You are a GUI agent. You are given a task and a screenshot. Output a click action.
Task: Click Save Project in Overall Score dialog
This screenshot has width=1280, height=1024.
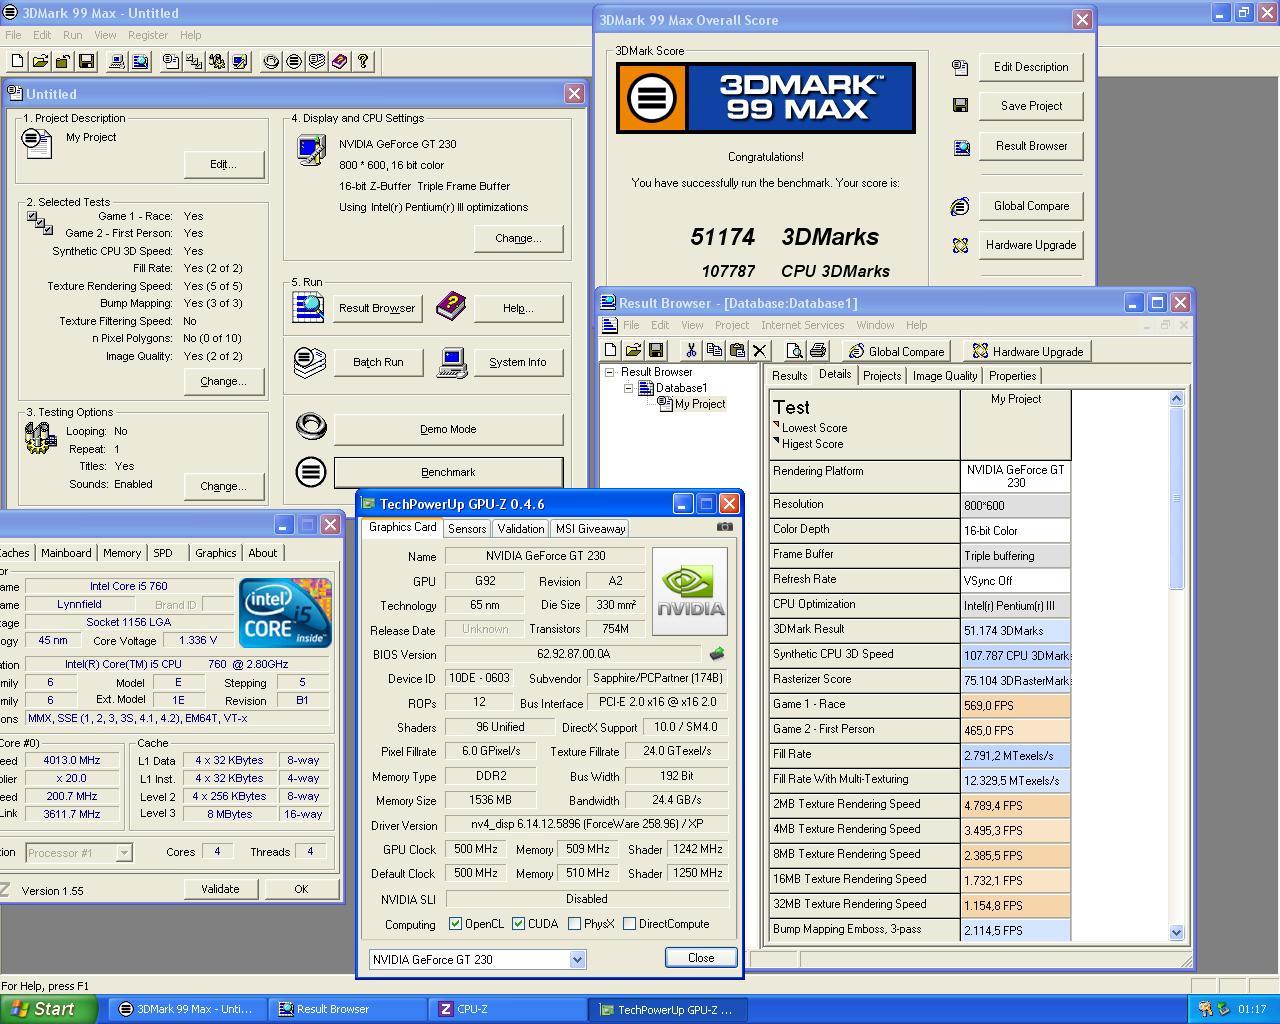click(x=1031, y=106)
